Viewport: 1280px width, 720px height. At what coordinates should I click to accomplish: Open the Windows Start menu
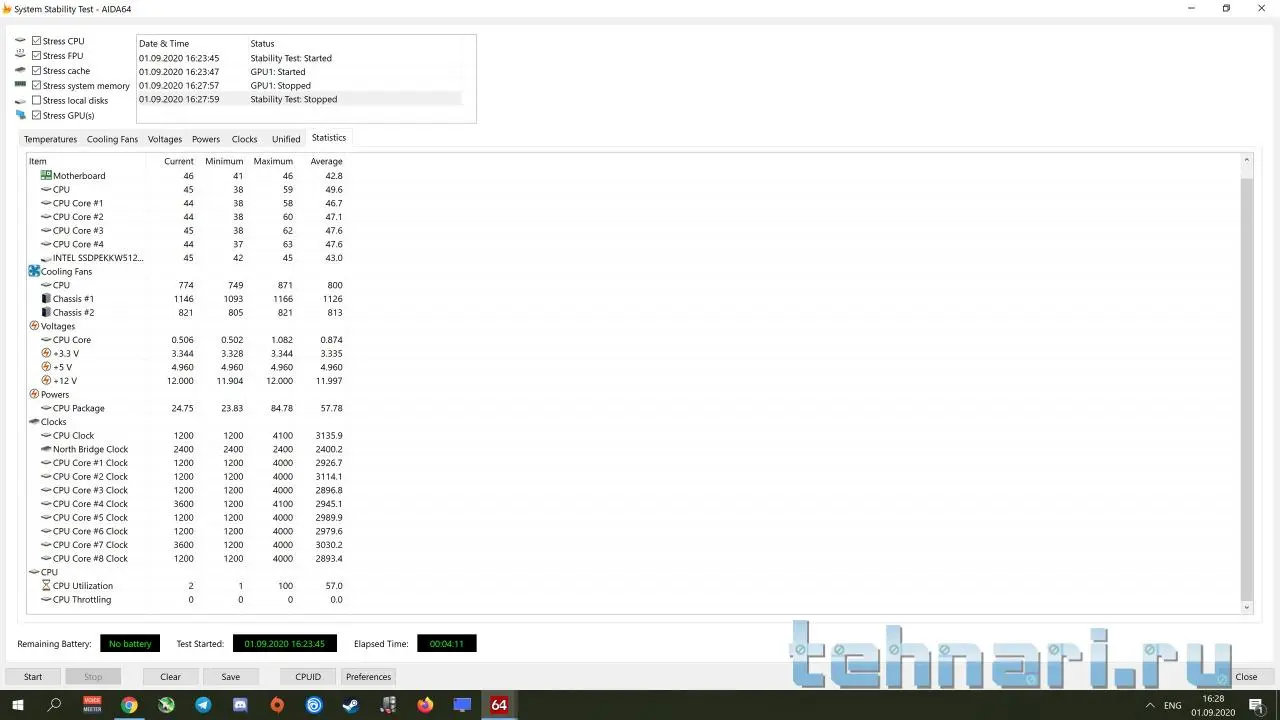18,705
